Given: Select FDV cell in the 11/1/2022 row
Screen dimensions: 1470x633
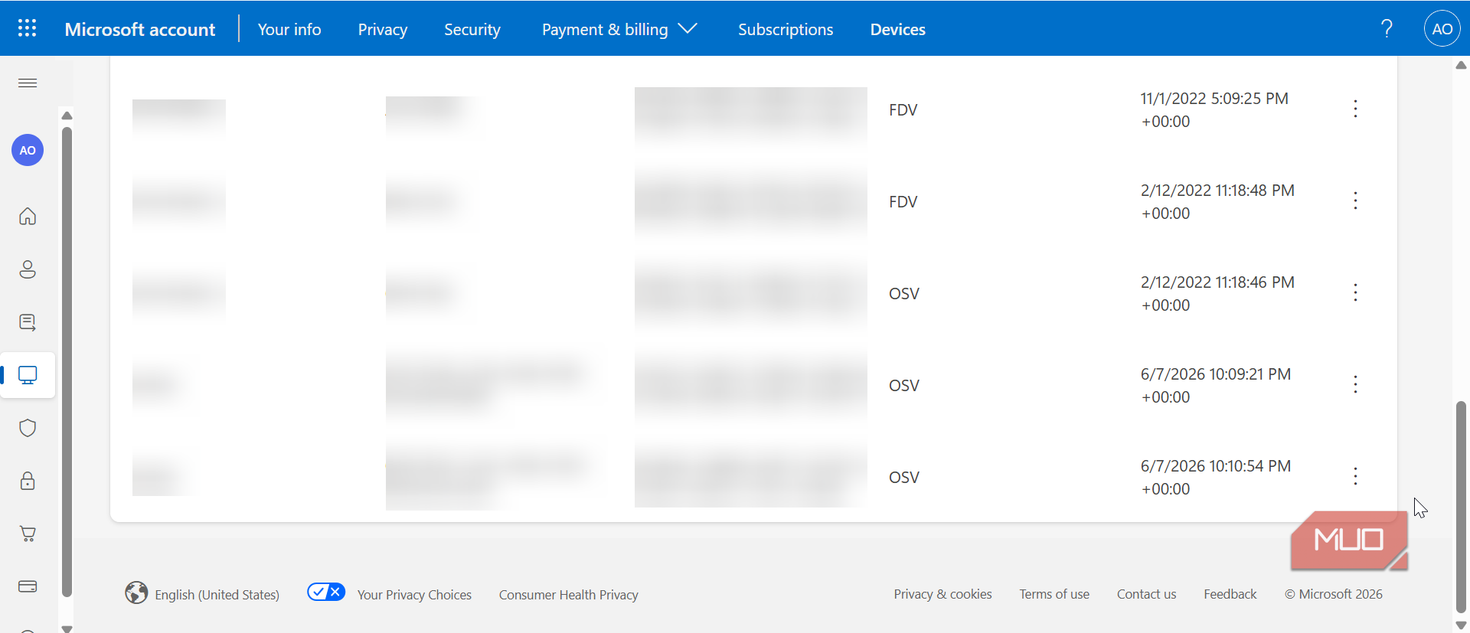Looking at the screenshot, I should coord(903,110).
